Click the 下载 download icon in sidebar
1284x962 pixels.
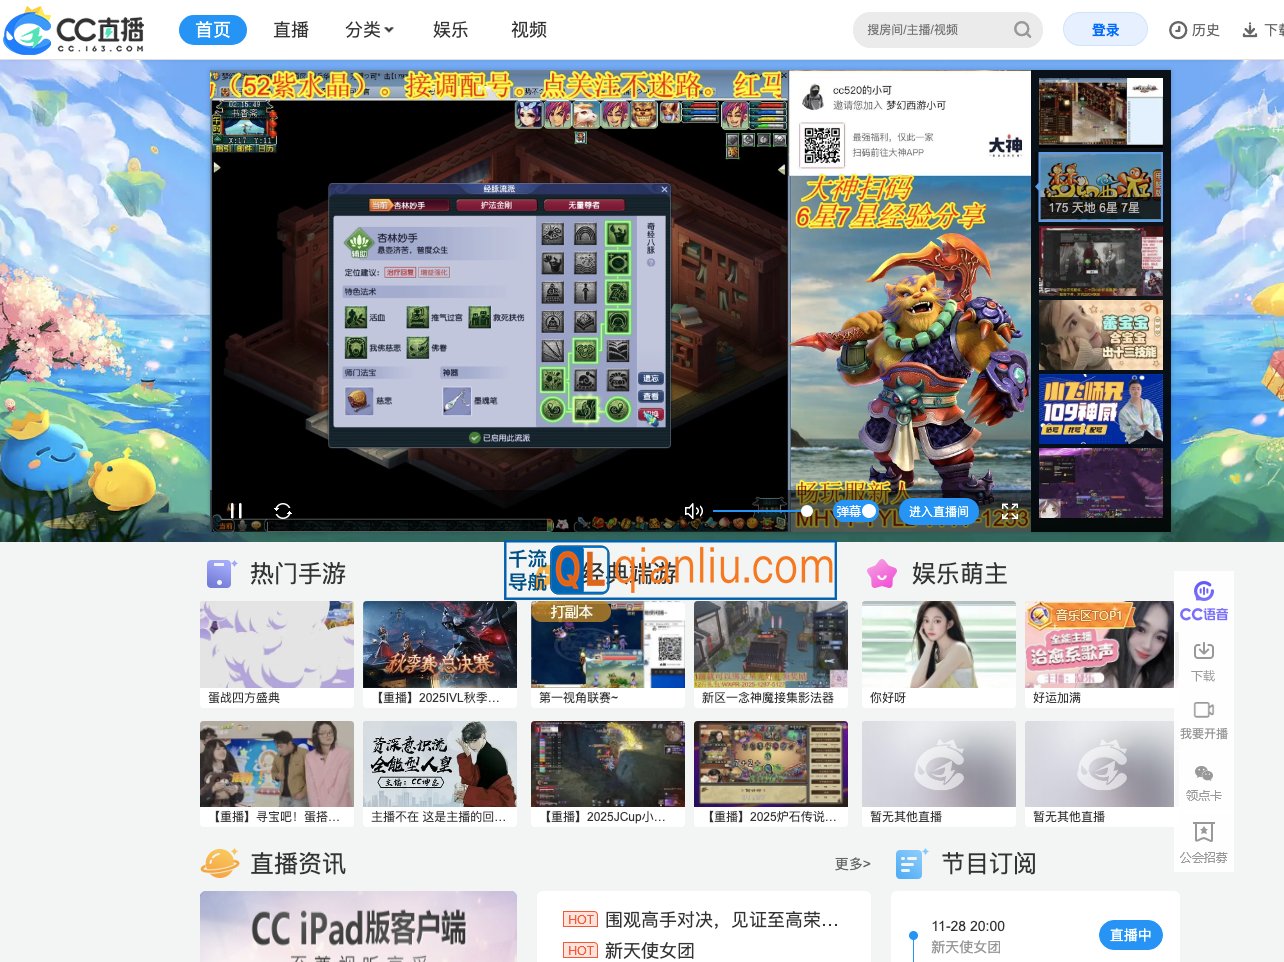click(x=1203, y=659)
